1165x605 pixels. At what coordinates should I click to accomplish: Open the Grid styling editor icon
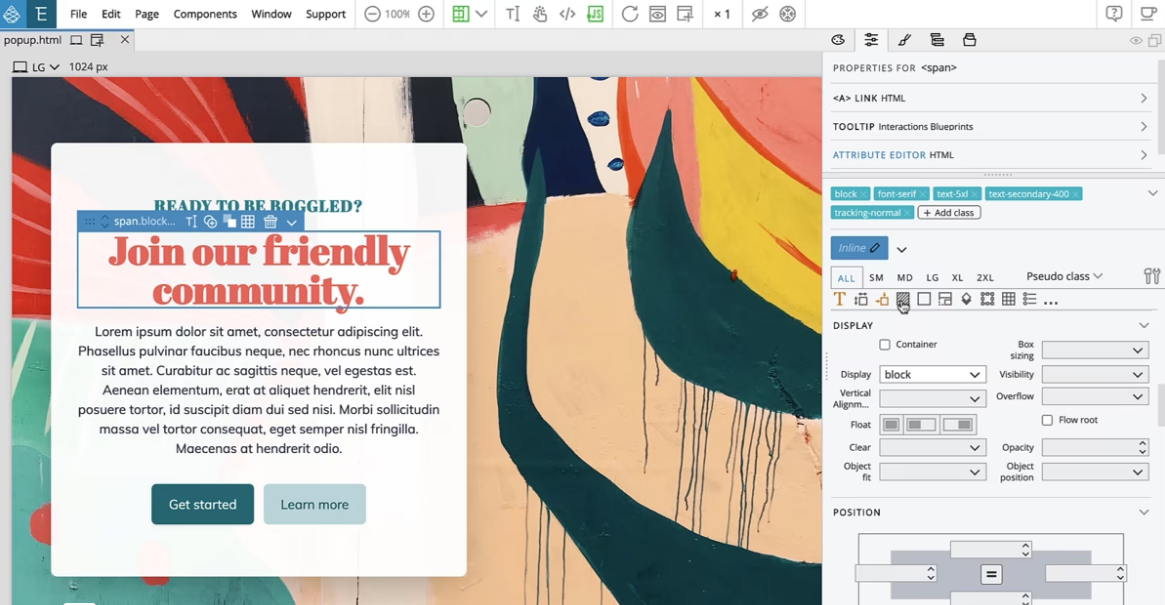(x=1008, y=298)
